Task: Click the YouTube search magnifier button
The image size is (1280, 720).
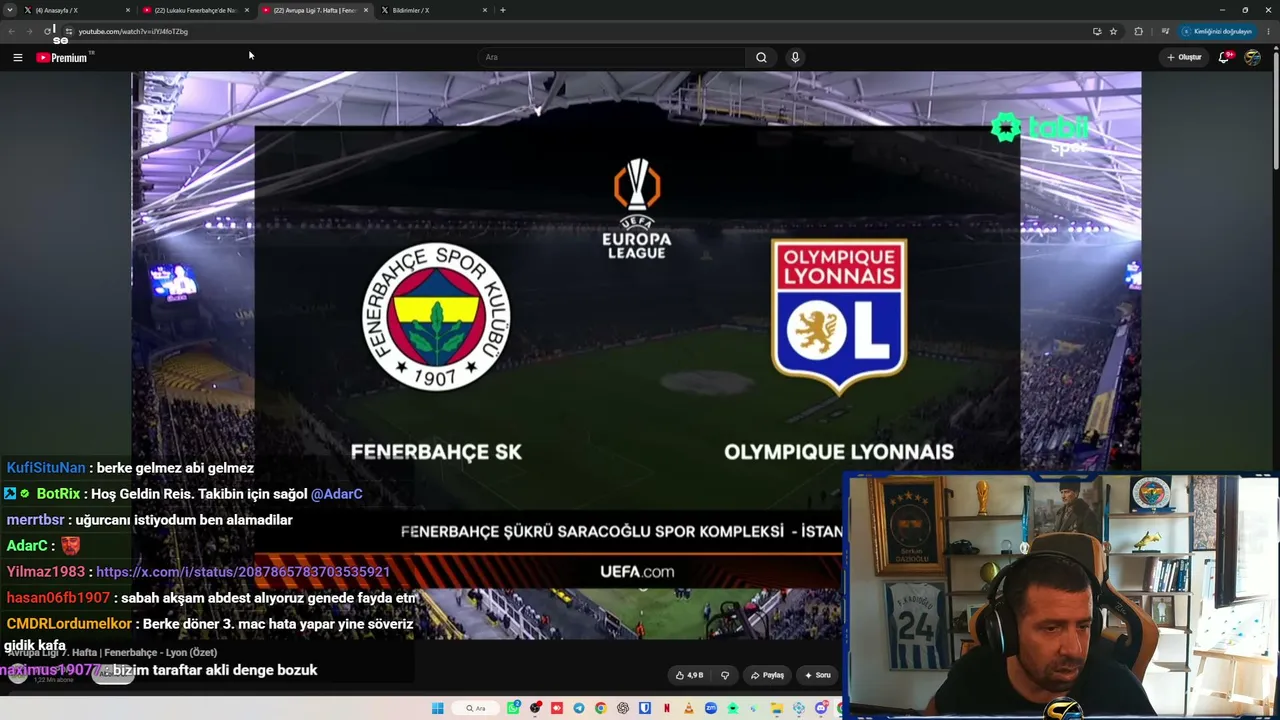Action: point(761,57)
